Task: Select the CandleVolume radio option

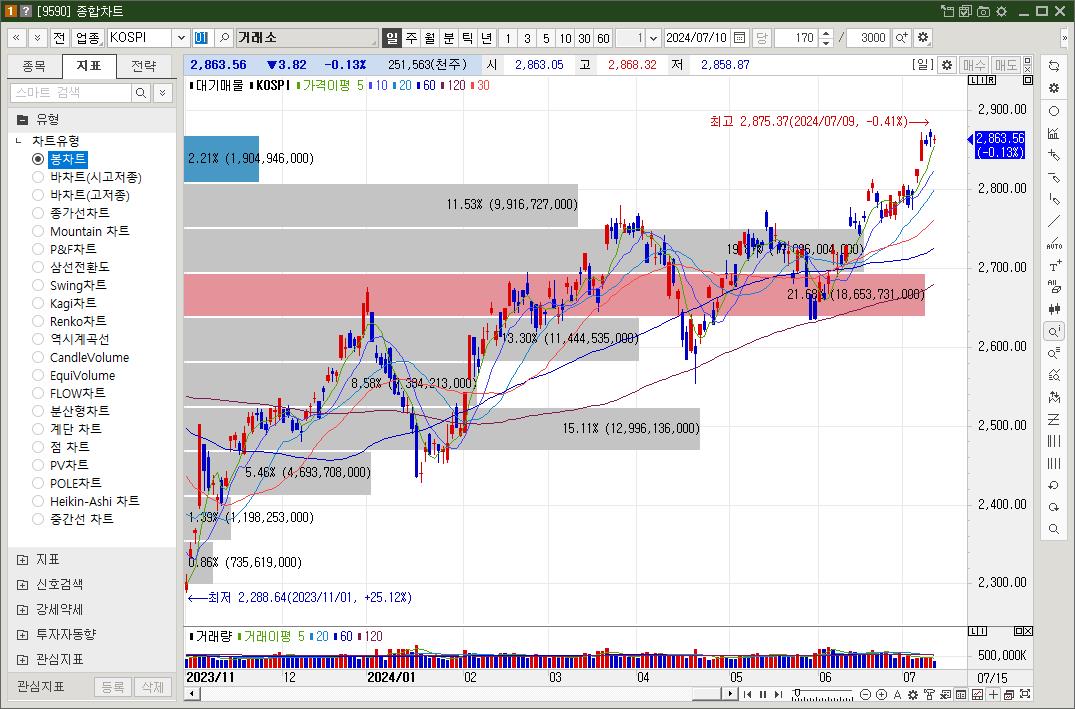Action: coord(38,357)
